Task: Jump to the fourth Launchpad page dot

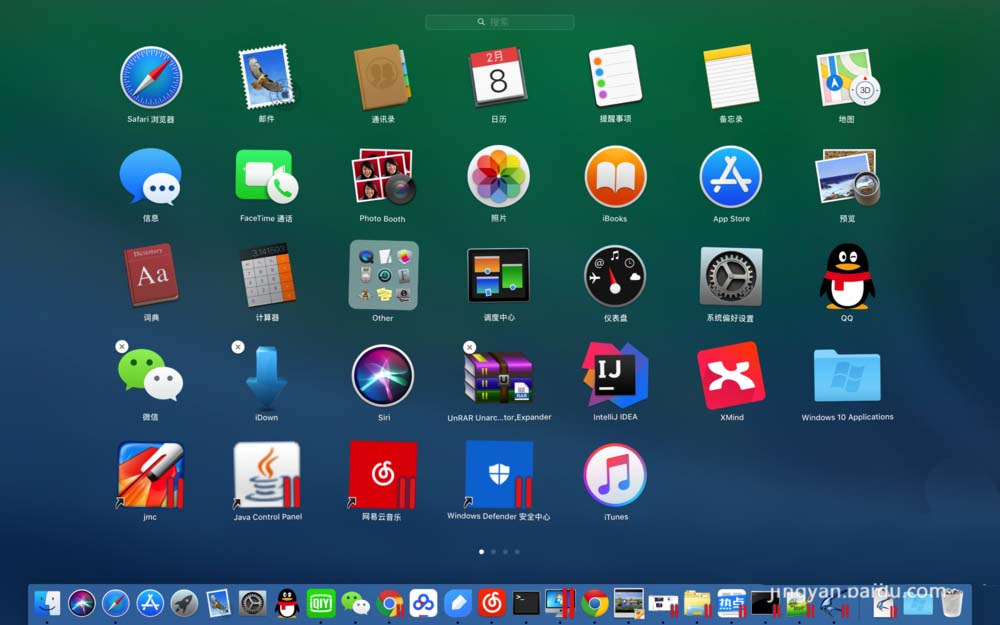Action: pyautogui.click(x=517, y=552)
